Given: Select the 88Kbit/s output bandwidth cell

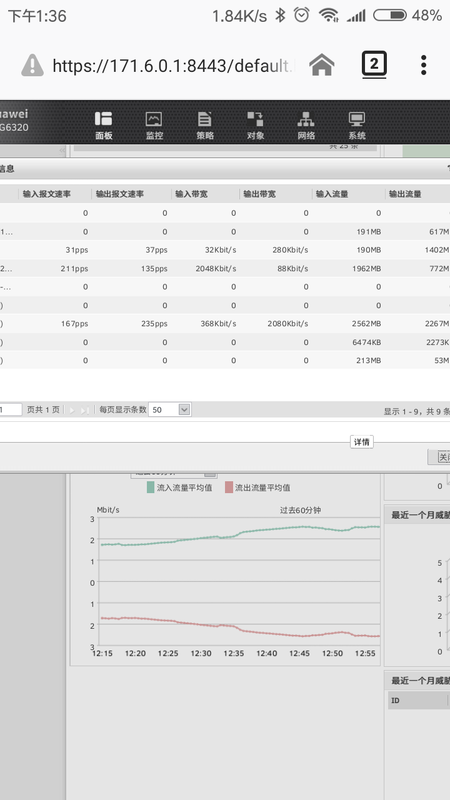Looking at the screenshot, I should (293, 268).
